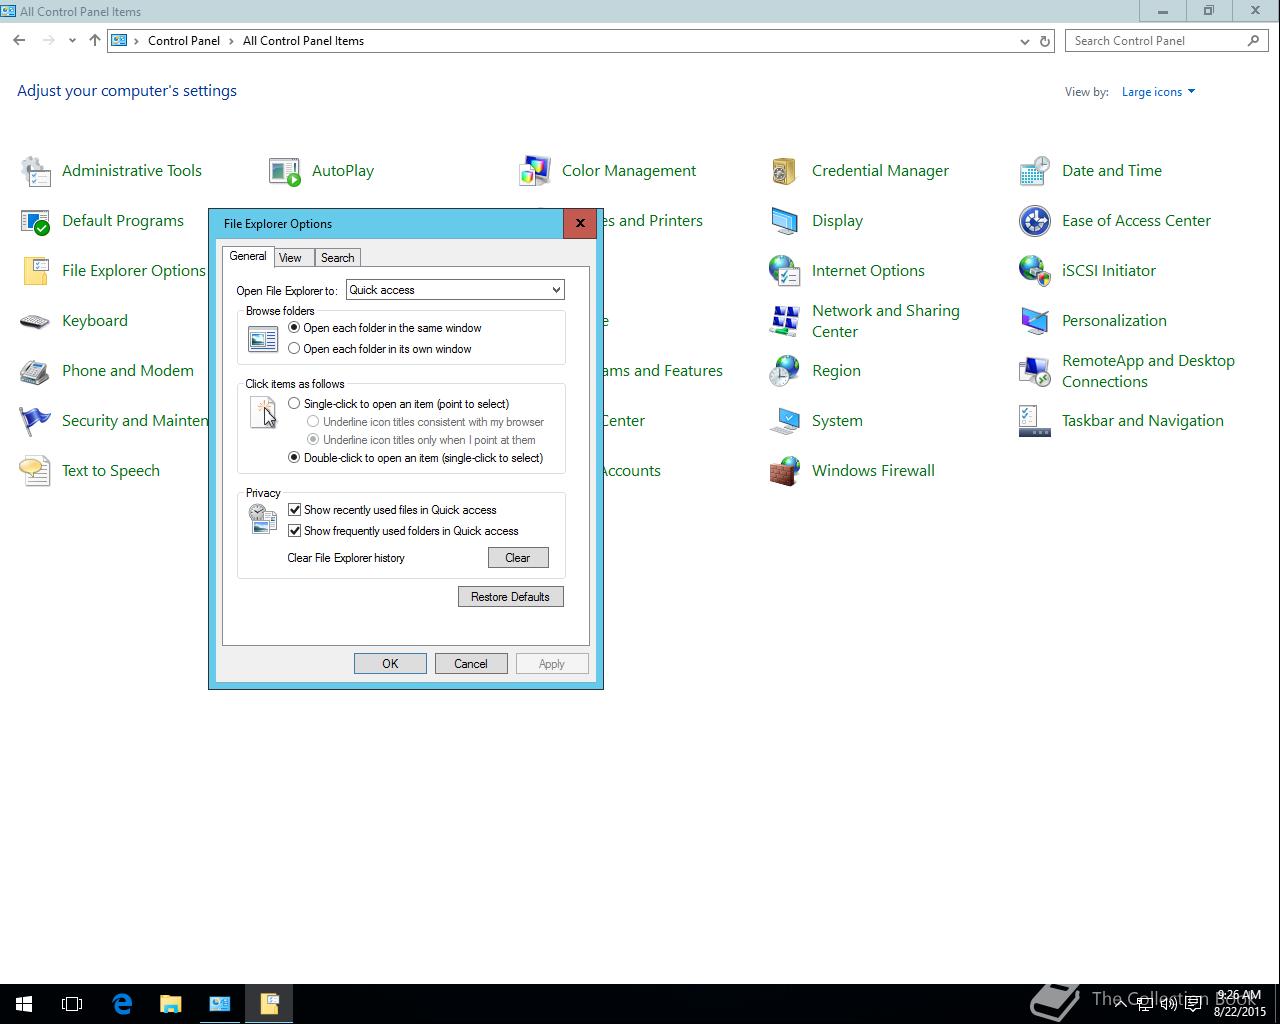This screenshot has height=1024, width=1280.
Task: Click Clear to erase File Explorer history
Action: click(518, 558)
